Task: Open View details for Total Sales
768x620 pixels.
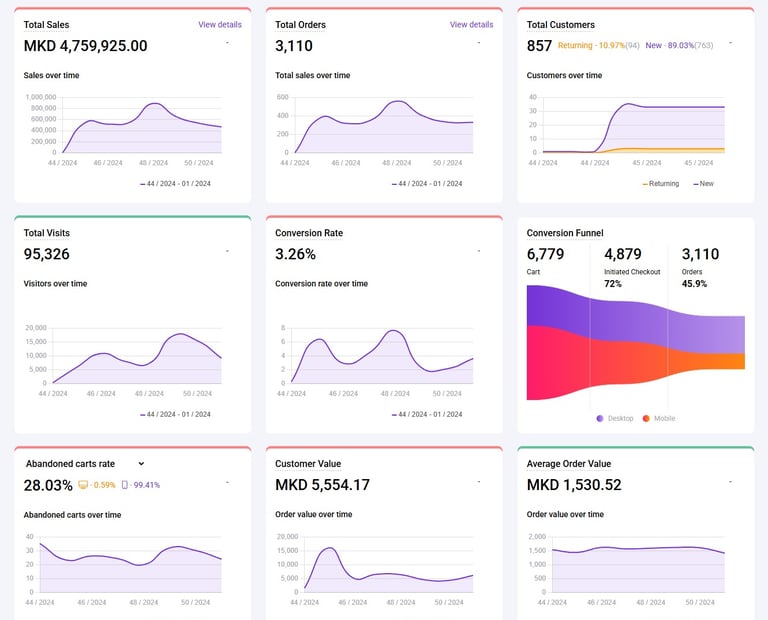Action: (x=220, y=24)
